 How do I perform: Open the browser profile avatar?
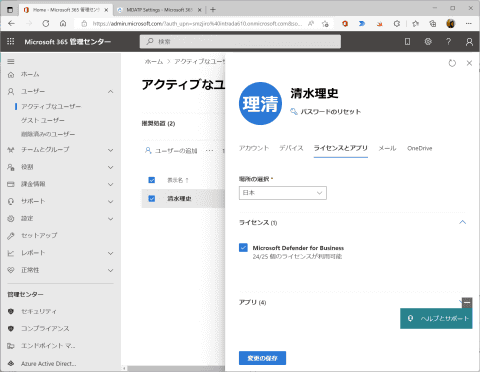coord(451,24)
